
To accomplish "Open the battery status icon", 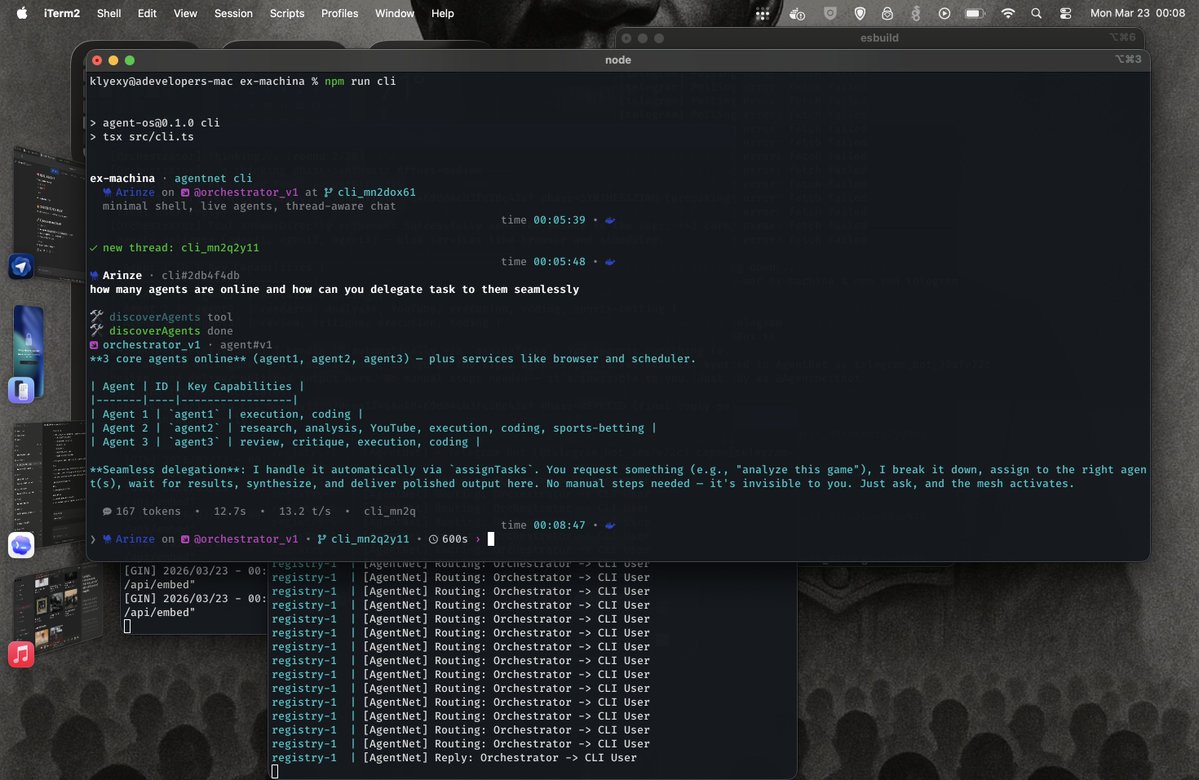I will (974, 13).
